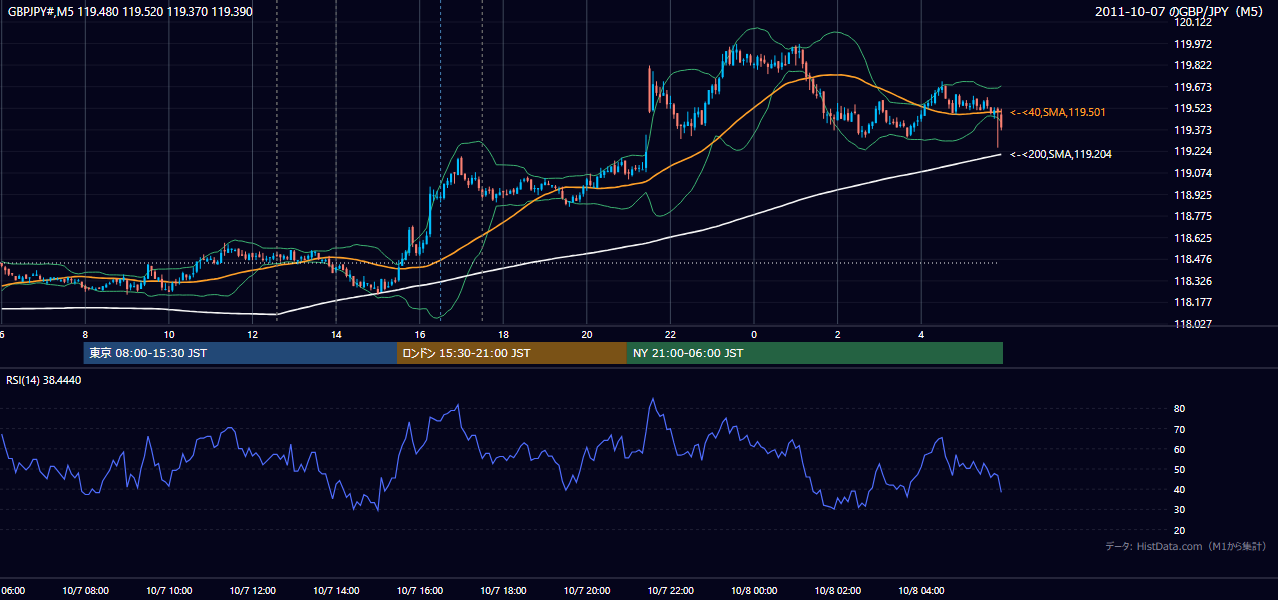Click the London 15:30-21:00 JST session bar
The height and width of the screenshot is (600, 1278).
click(x=512, y=353)
